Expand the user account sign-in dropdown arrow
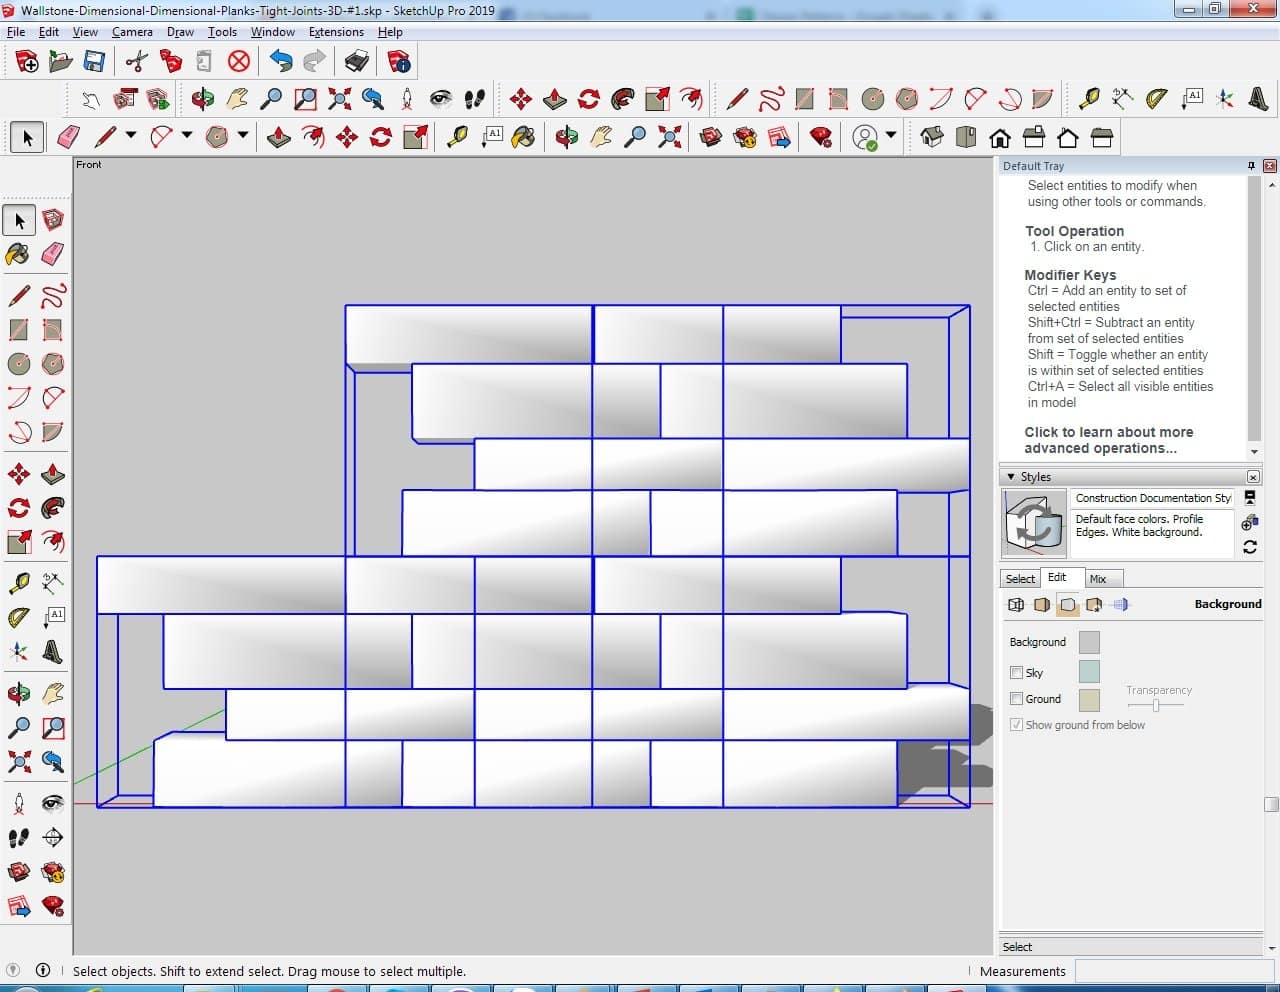The height and width of the screenshot is (992, 1280). pyautogui.click(x=890, y=136)
